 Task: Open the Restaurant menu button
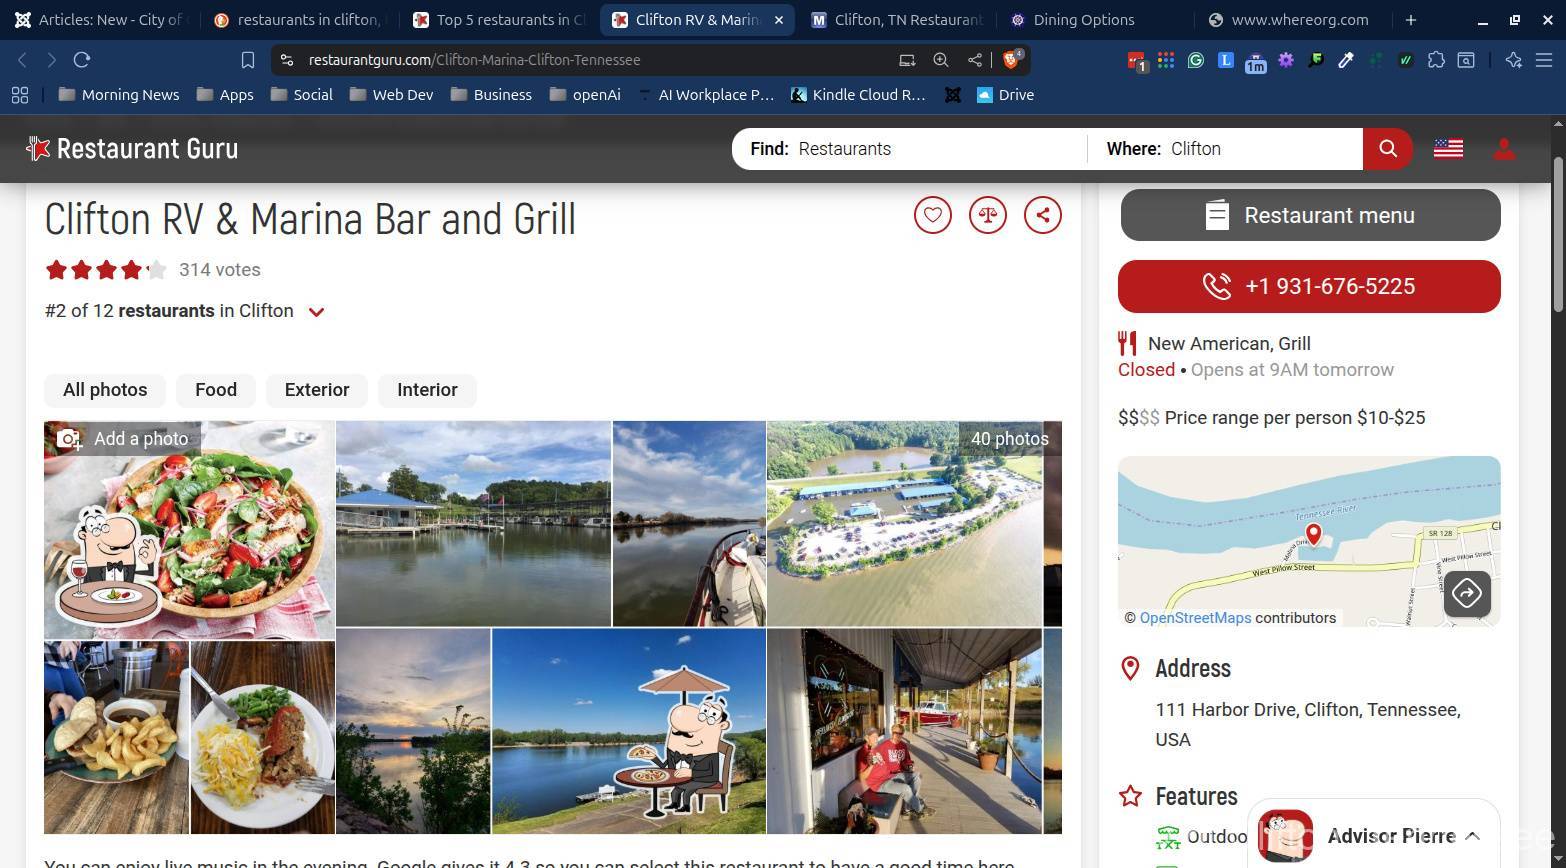1310,215
